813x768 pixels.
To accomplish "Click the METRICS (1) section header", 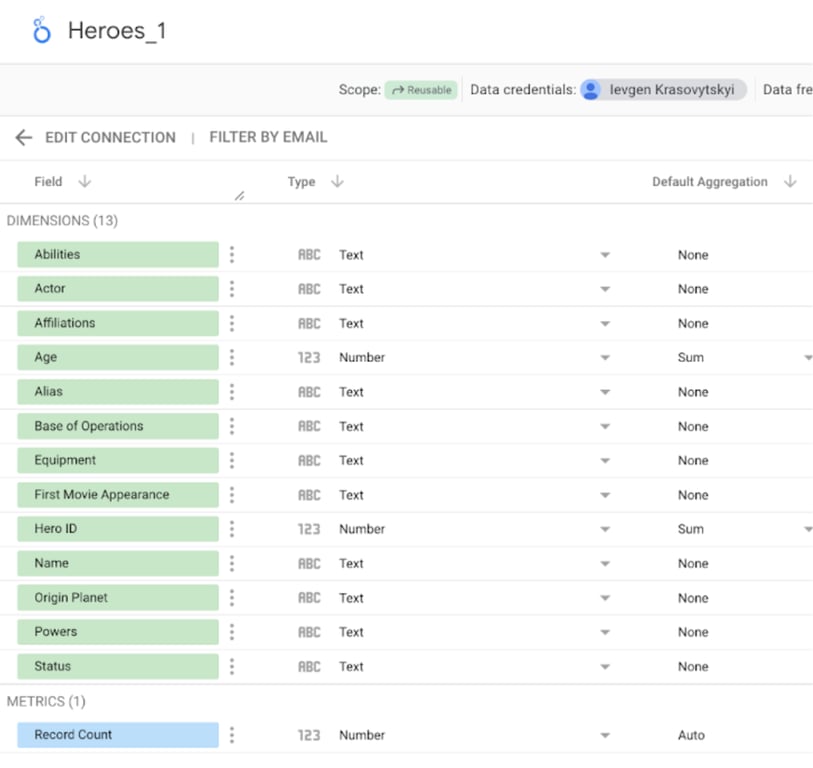I will pyautogui.click(x=46, y=702).
